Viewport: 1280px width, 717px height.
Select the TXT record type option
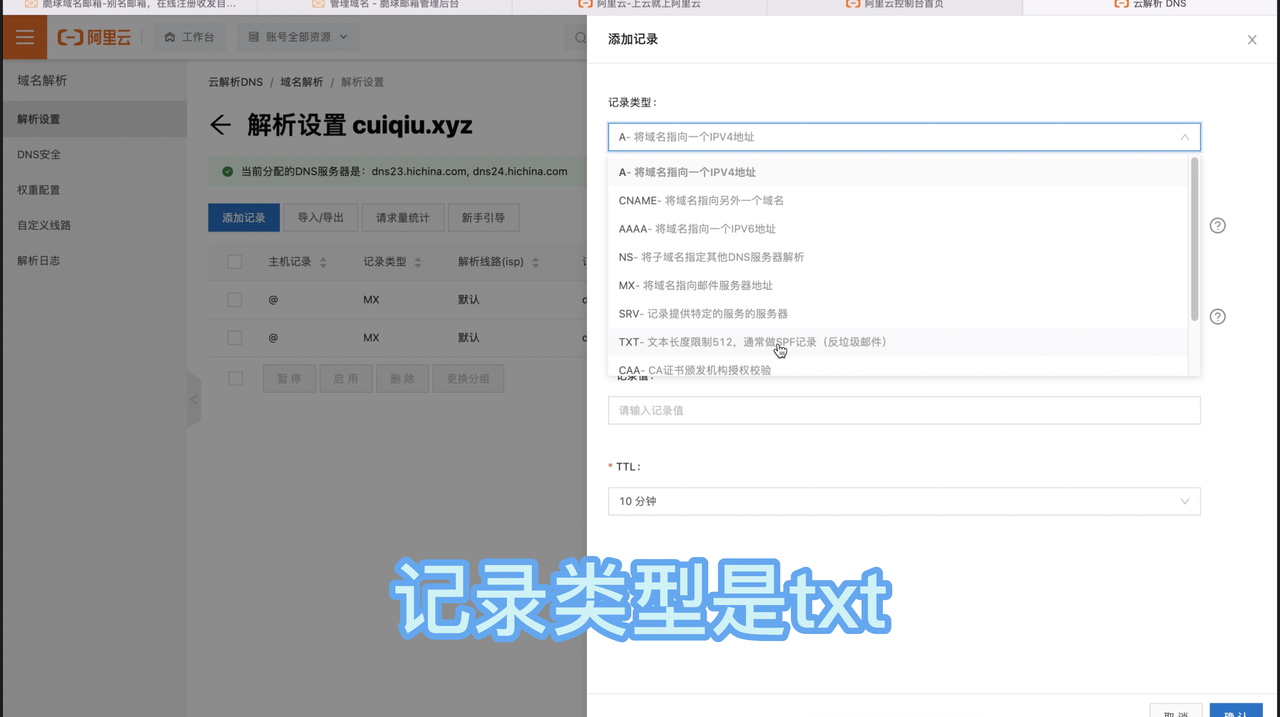(x=897, y=342)
